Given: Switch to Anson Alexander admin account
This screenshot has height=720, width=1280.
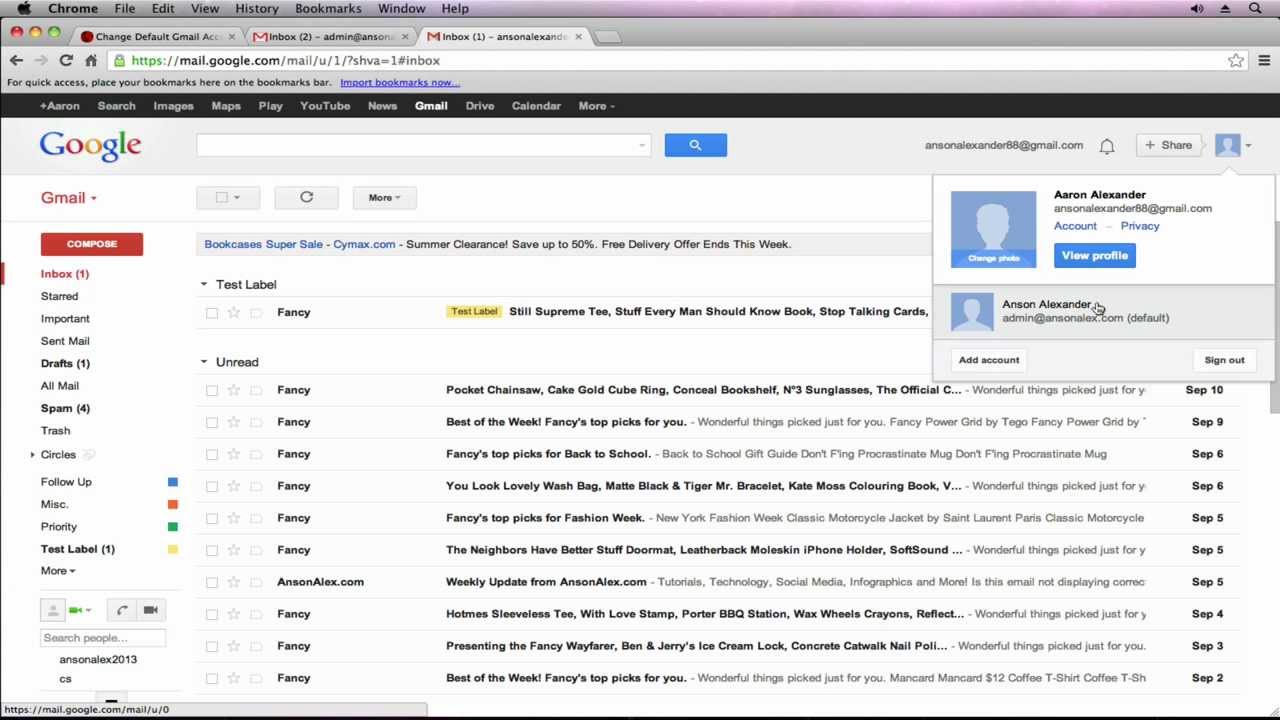Looking at the screenshot, I should tap(1105, 311).
